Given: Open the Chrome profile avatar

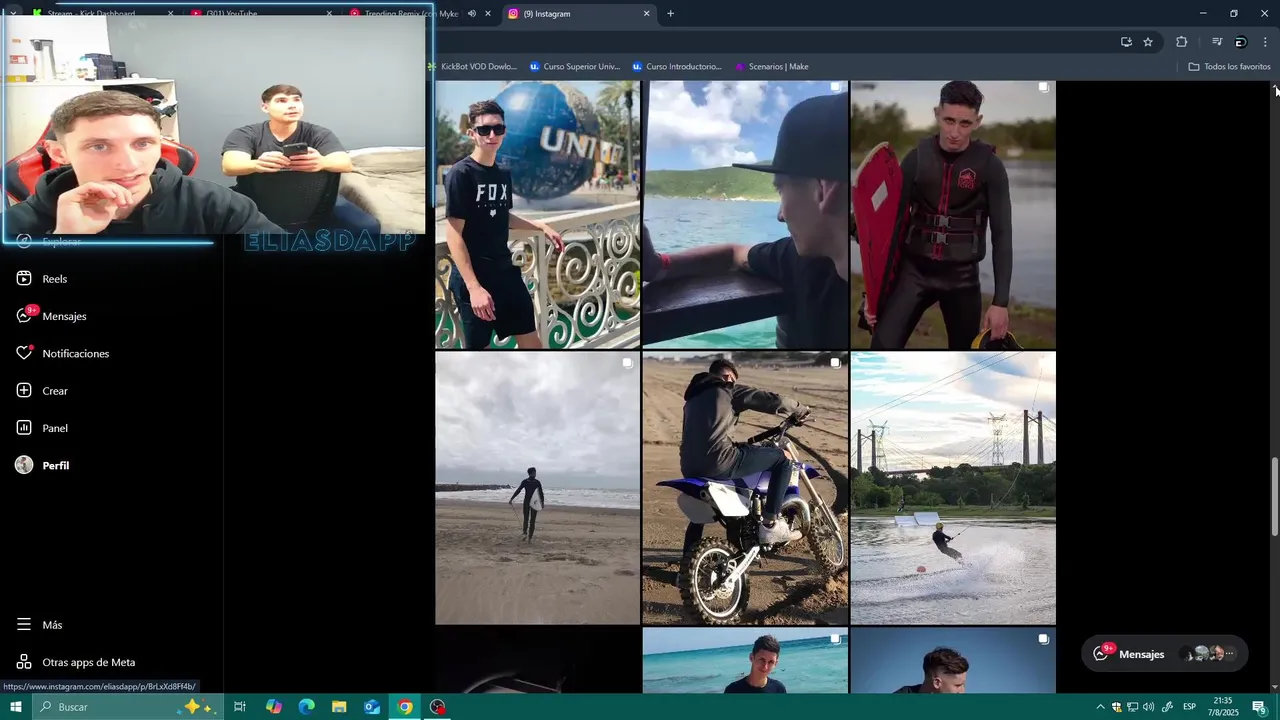Looking at the screenshot, I should click(1241, 42).
